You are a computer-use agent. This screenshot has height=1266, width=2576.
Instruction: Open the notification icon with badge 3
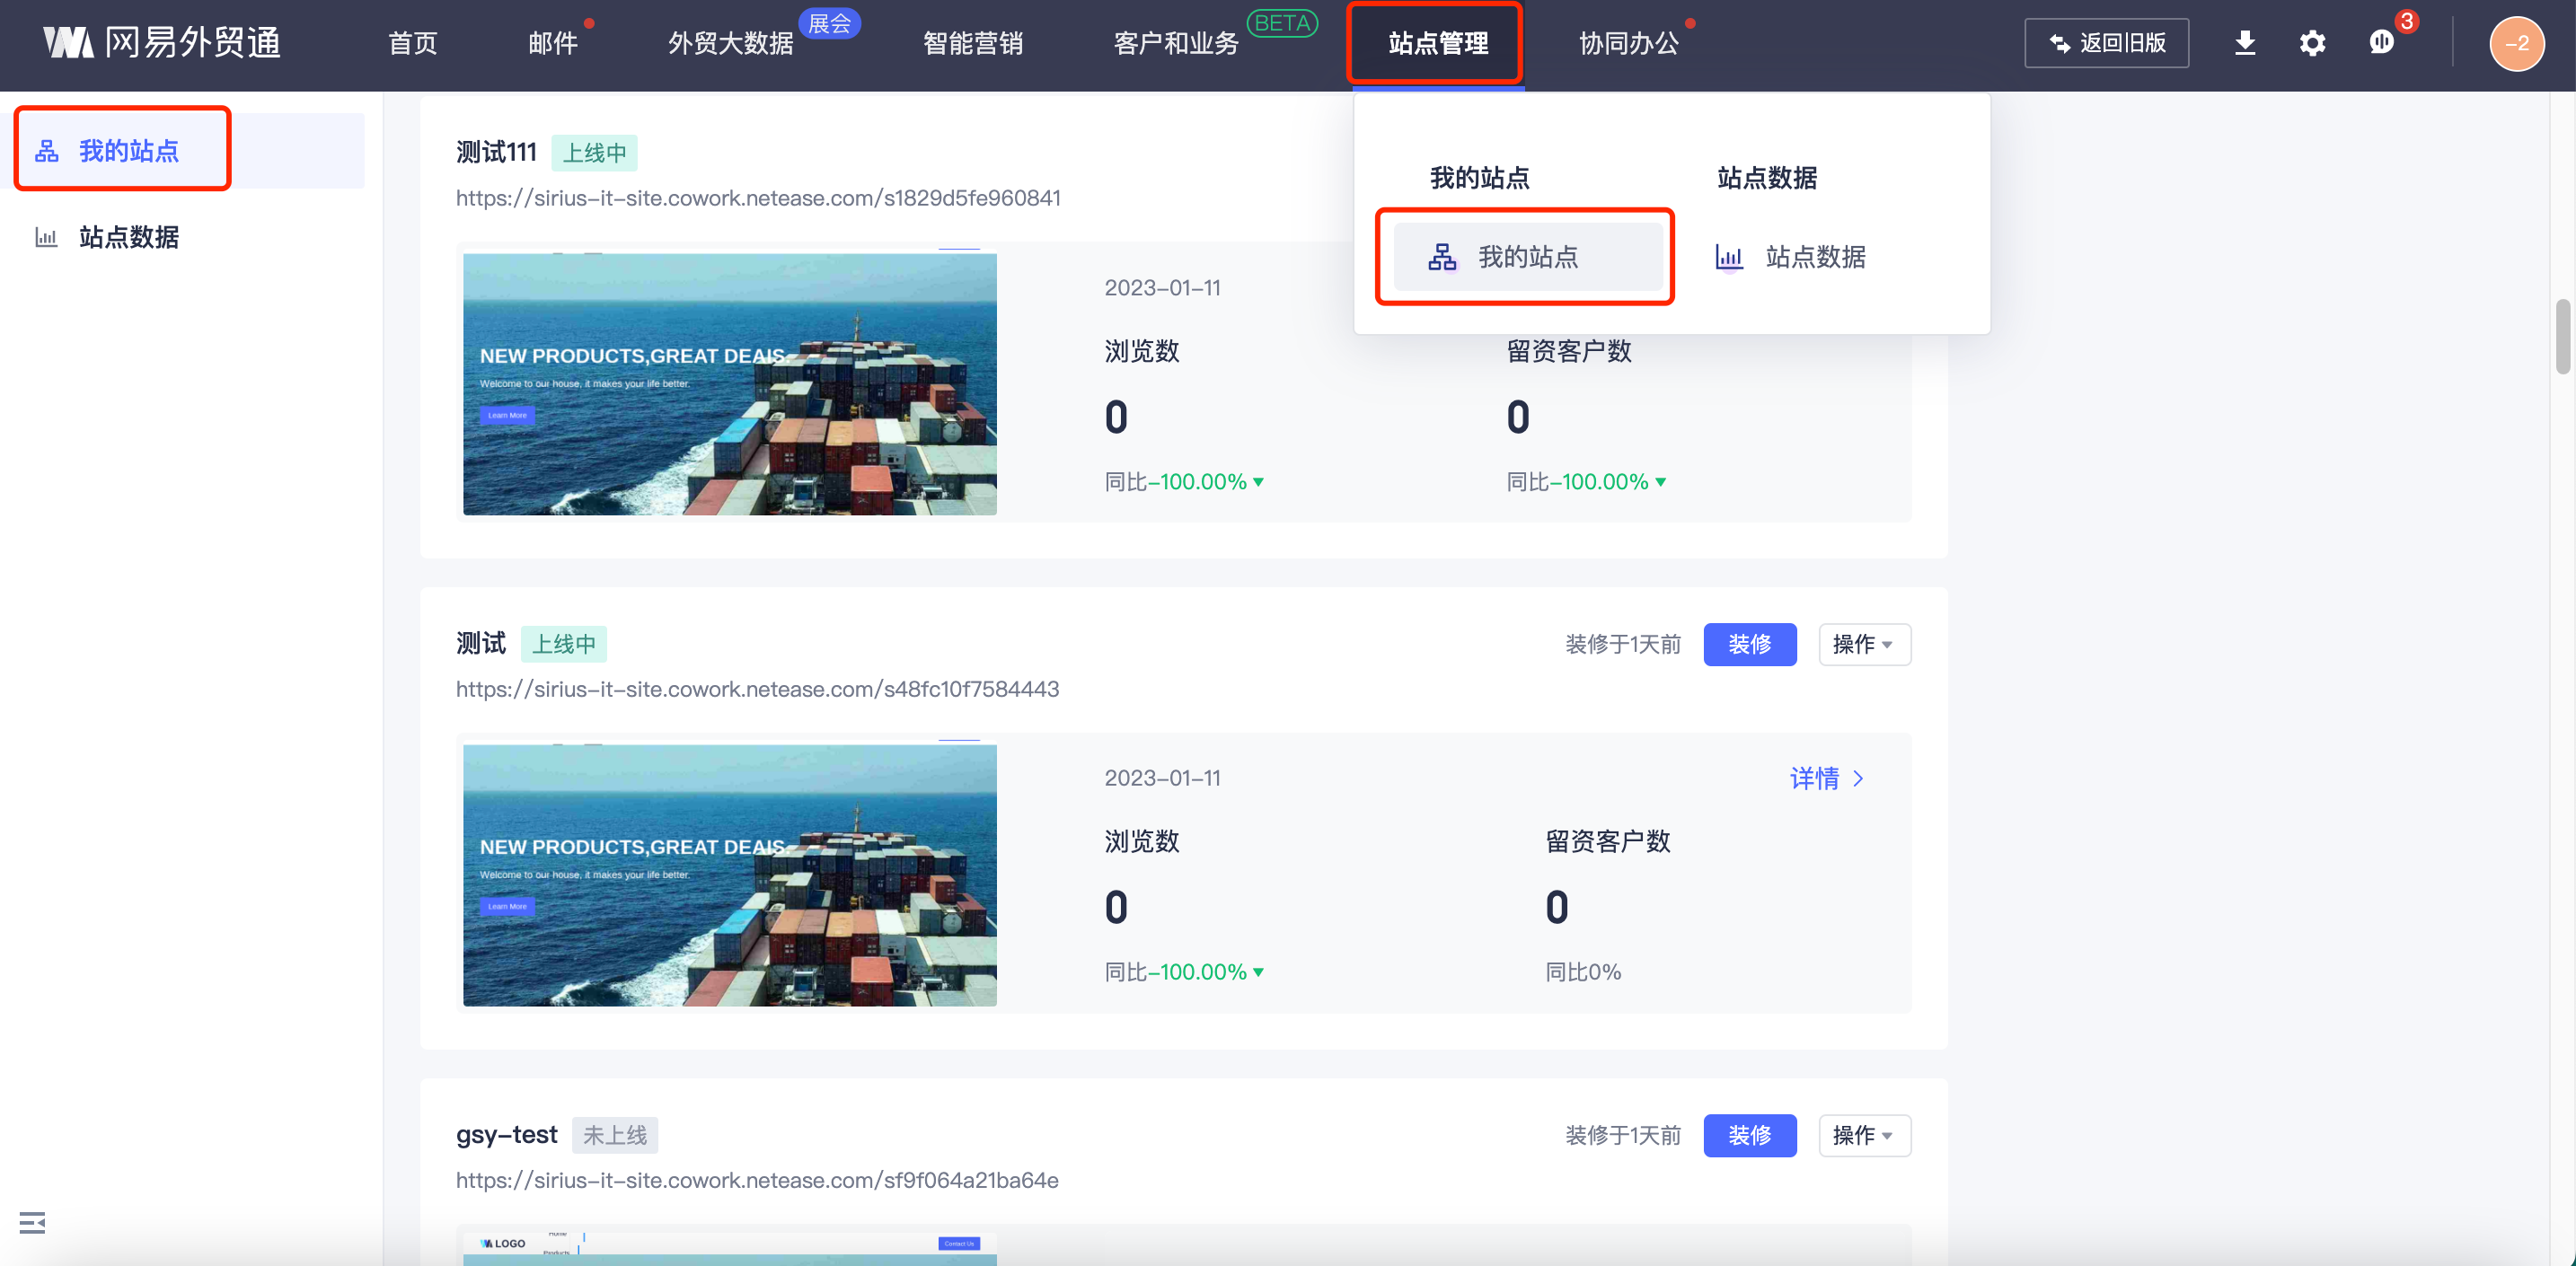(2382, 43)
